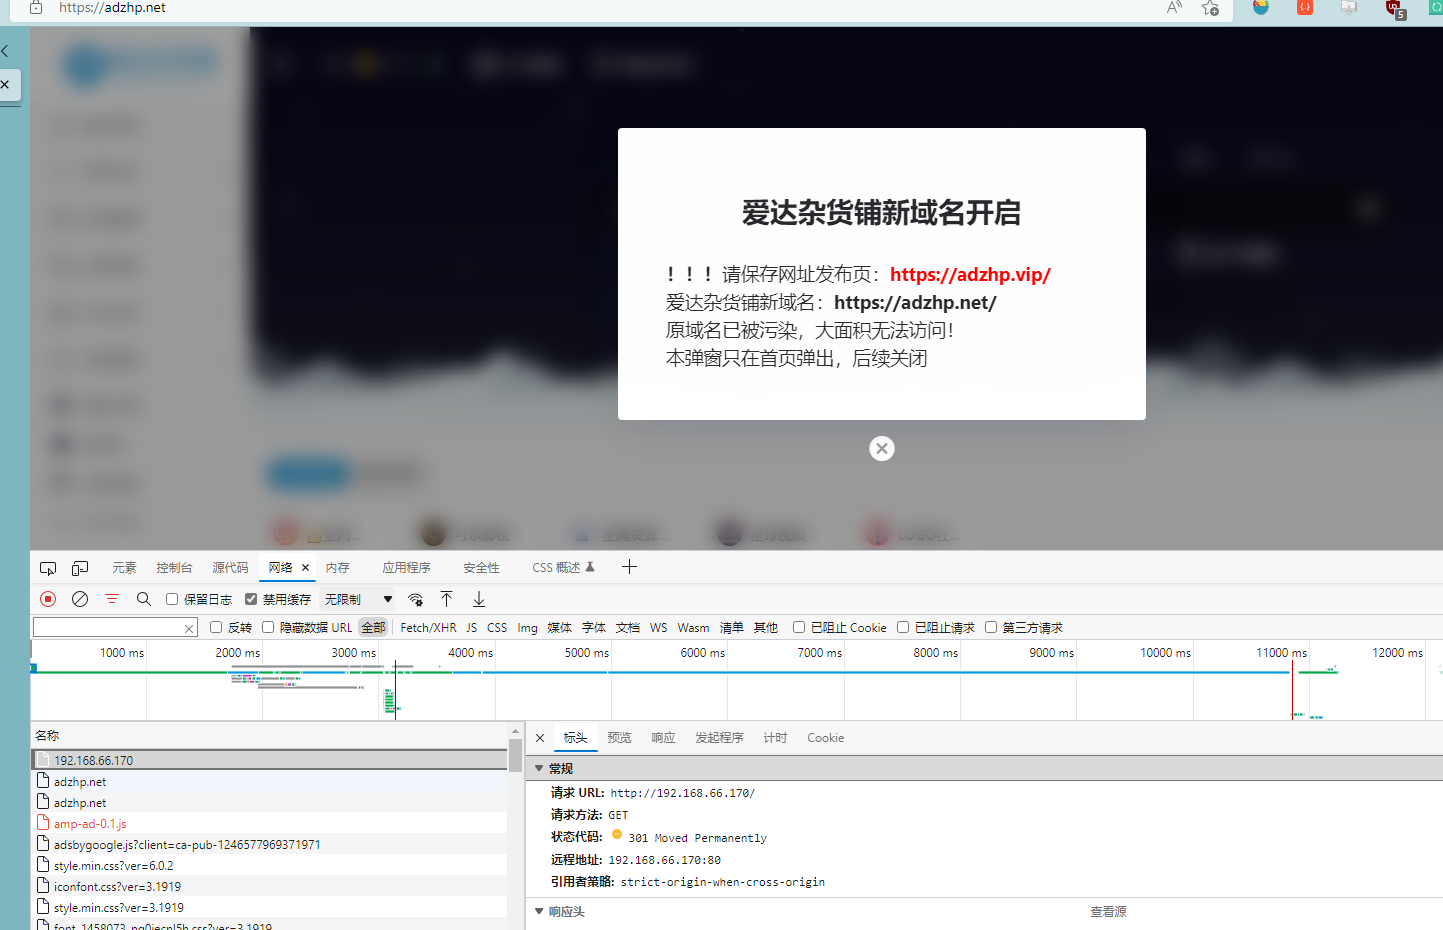Check Hide data URLs checkbox

(x=268, y=627)
